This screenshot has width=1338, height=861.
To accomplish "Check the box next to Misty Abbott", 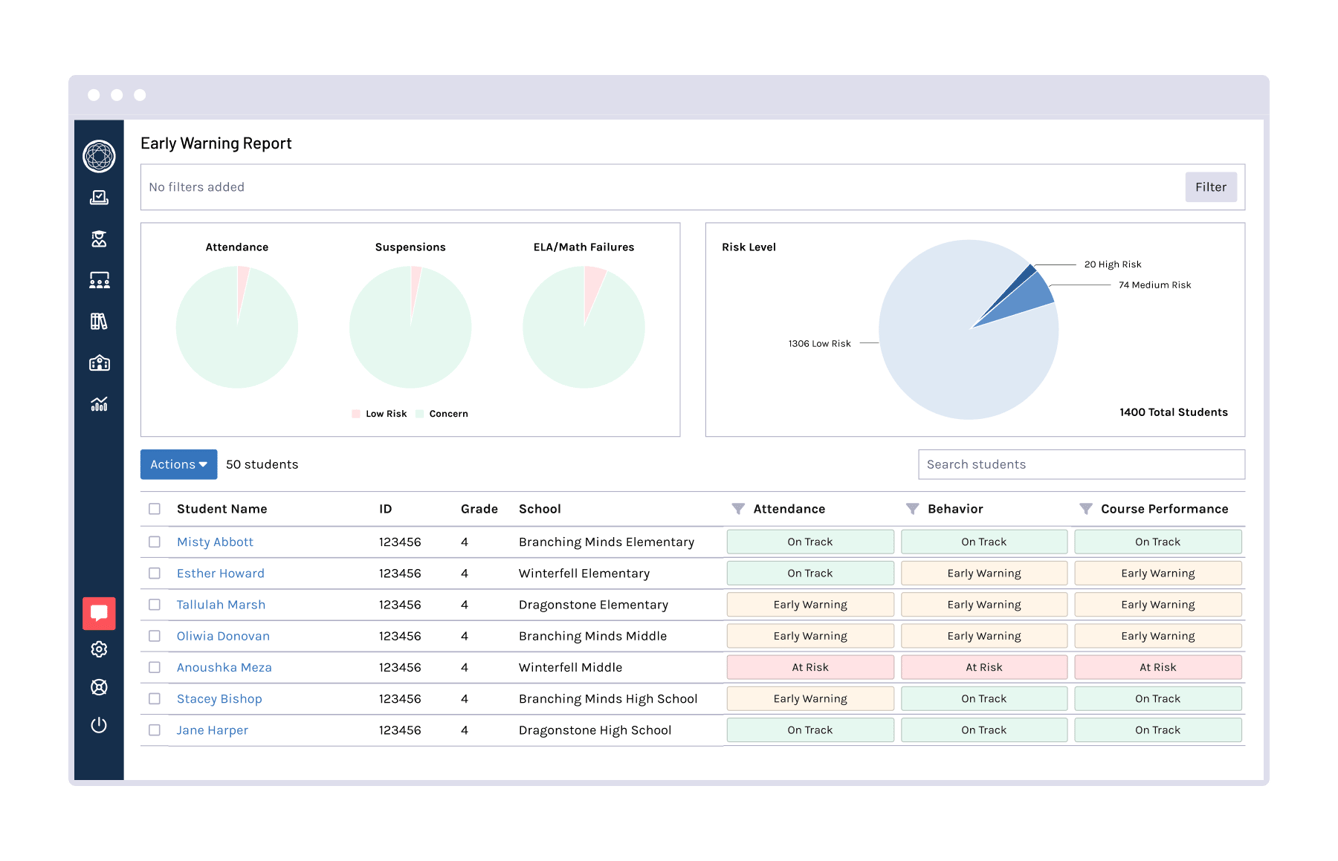I will pos(154,542).
